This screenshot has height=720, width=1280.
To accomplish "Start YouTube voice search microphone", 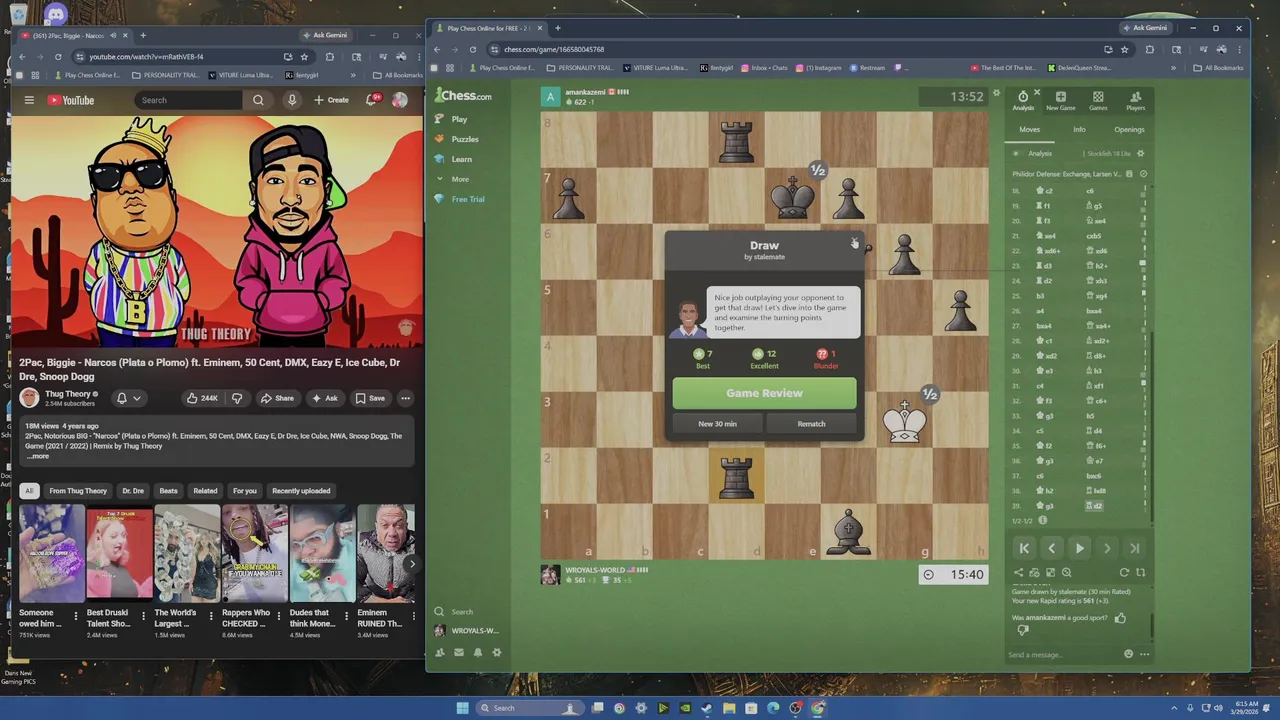I will click(292, 100).
